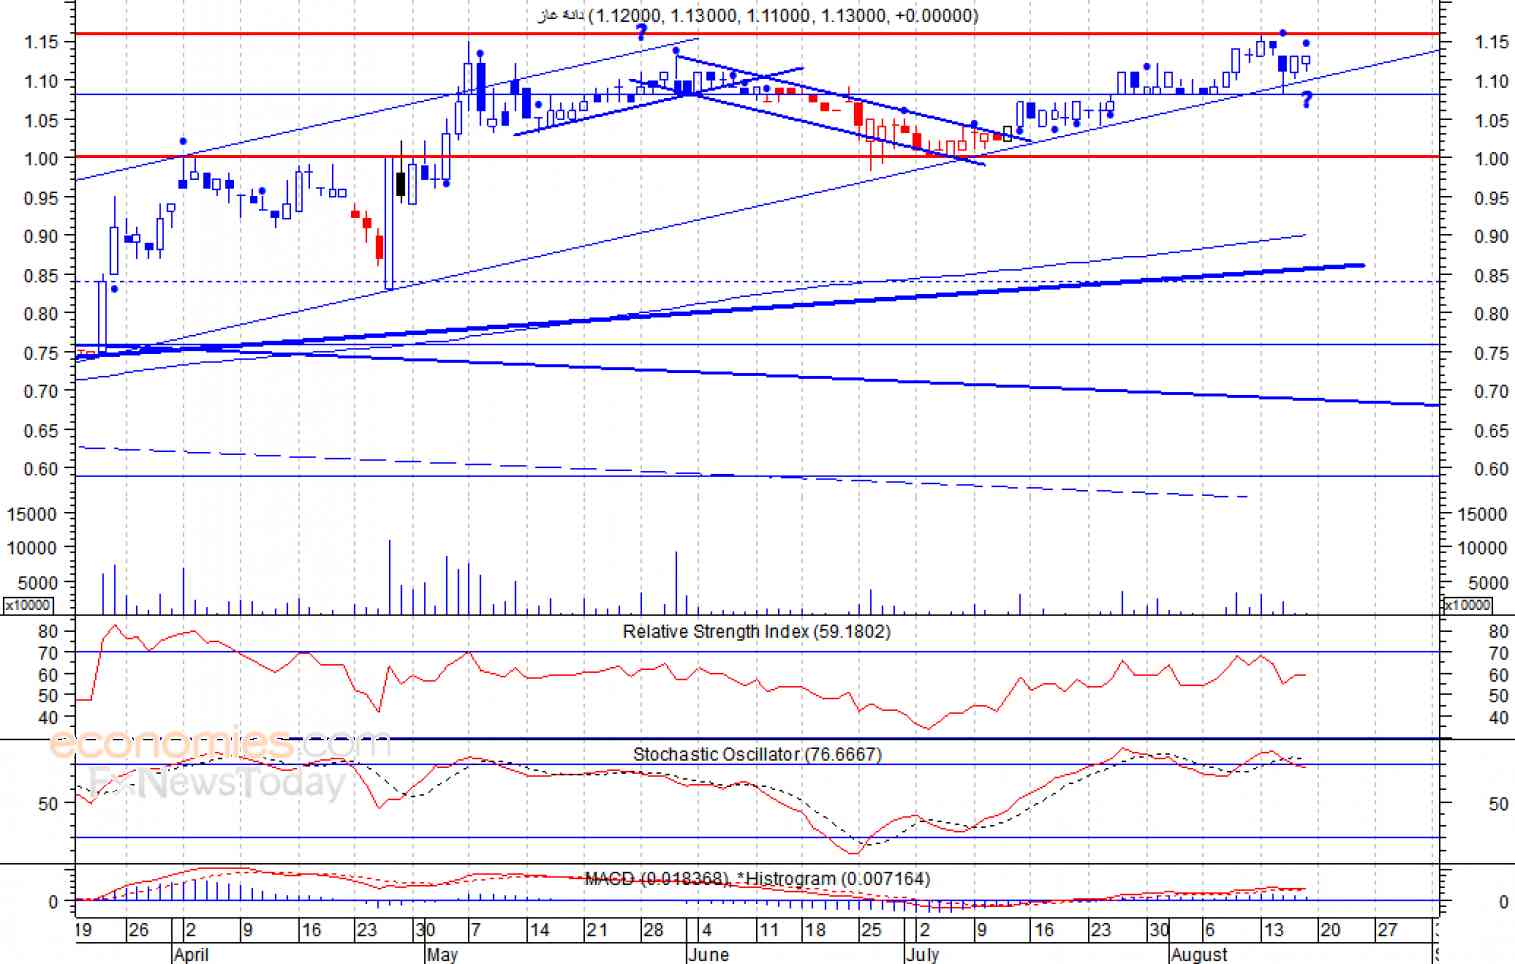Select the "June" month label on the time axis
Screen dimensions: 1515x964
tap(708, 954)
